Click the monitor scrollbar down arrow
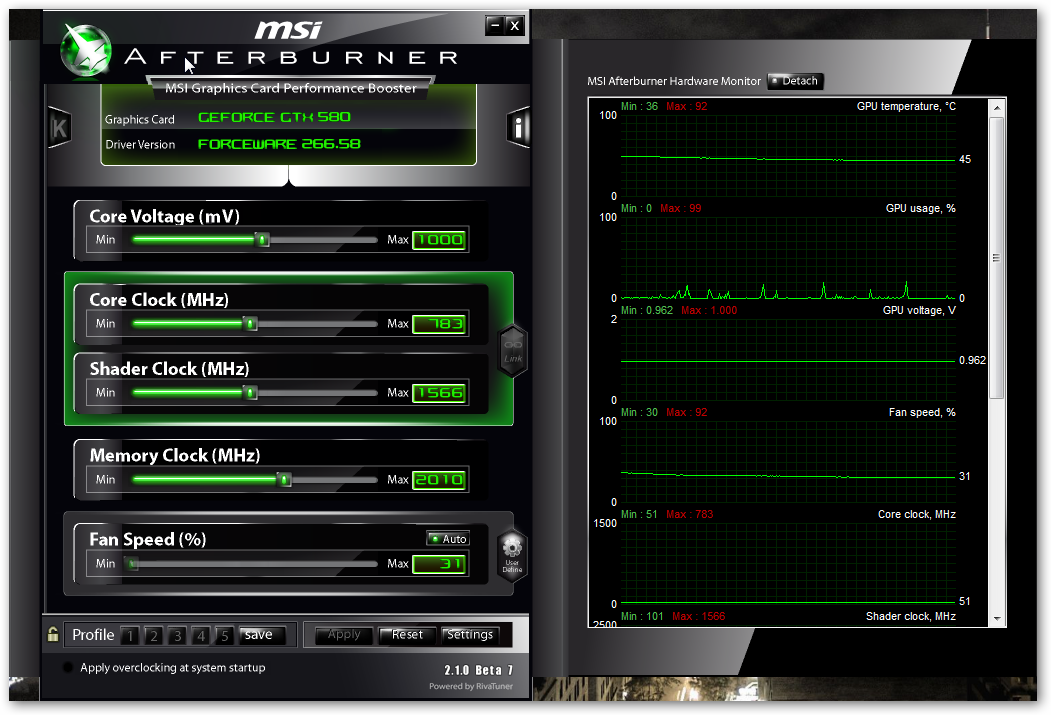This screenshot has height=715, width=1051. 997,619
